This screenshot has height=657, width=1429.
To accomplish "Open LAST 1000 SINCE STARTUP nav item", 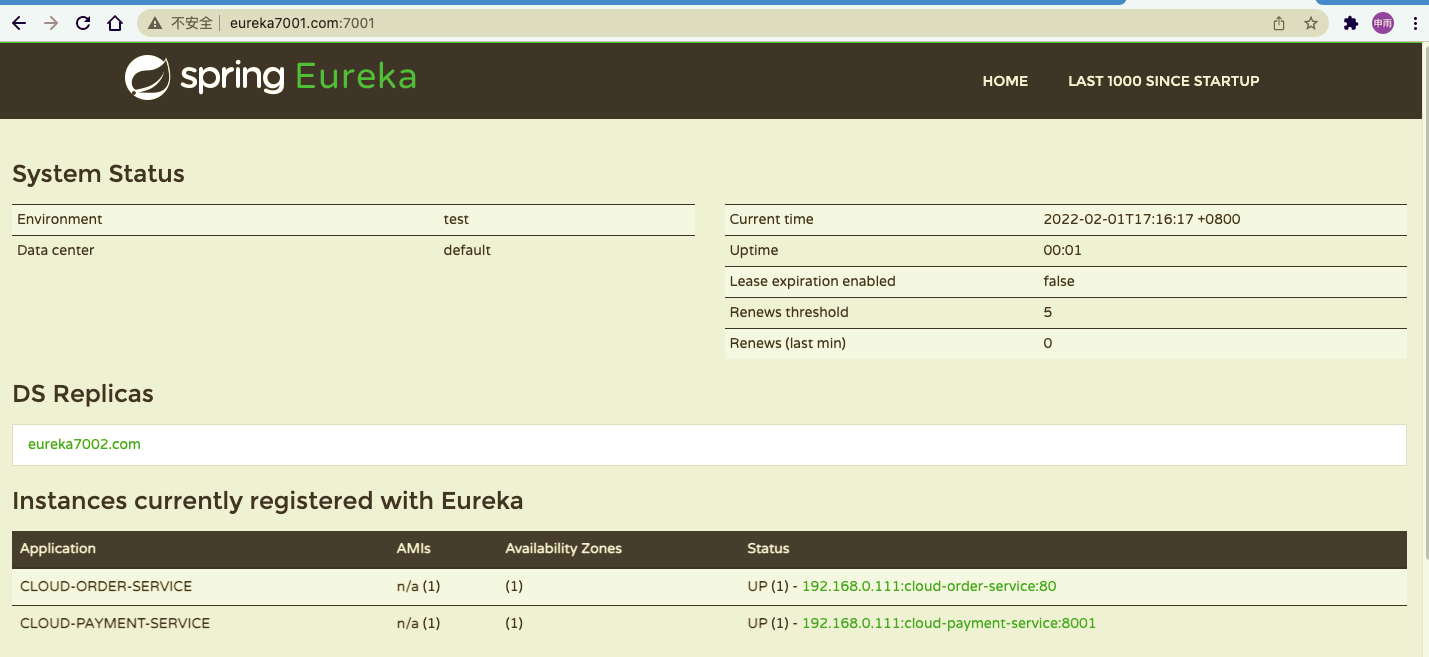I will [1163, 81].
